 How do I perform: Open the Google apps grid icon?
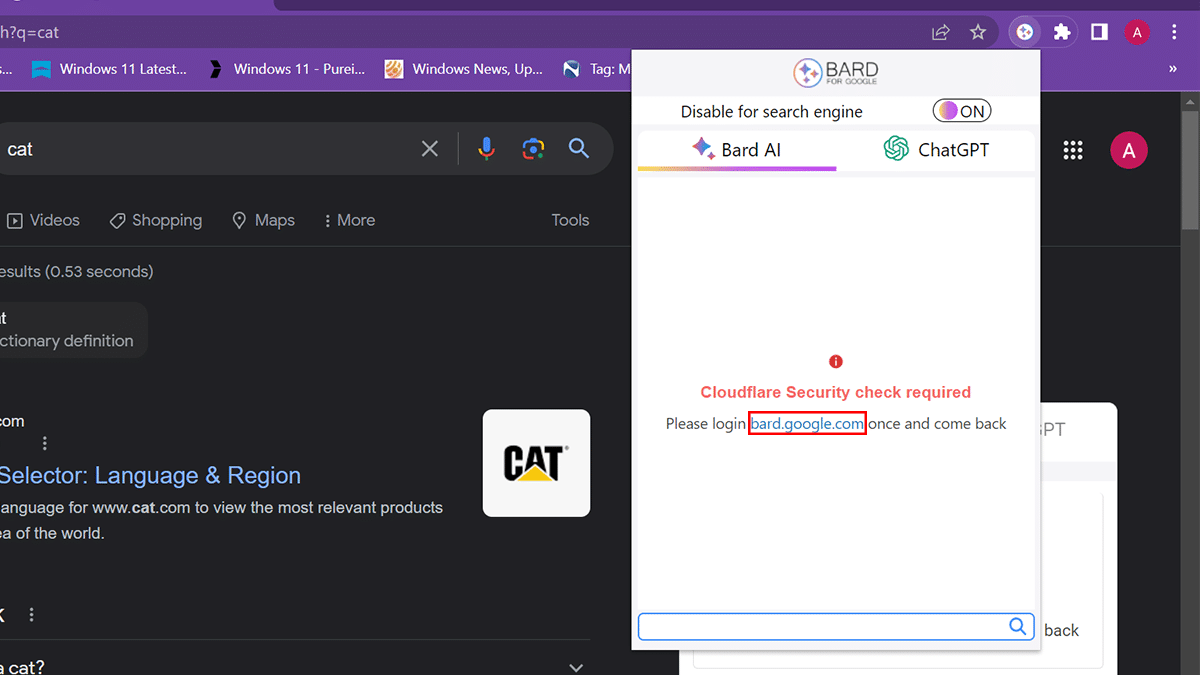(1073, 150)
